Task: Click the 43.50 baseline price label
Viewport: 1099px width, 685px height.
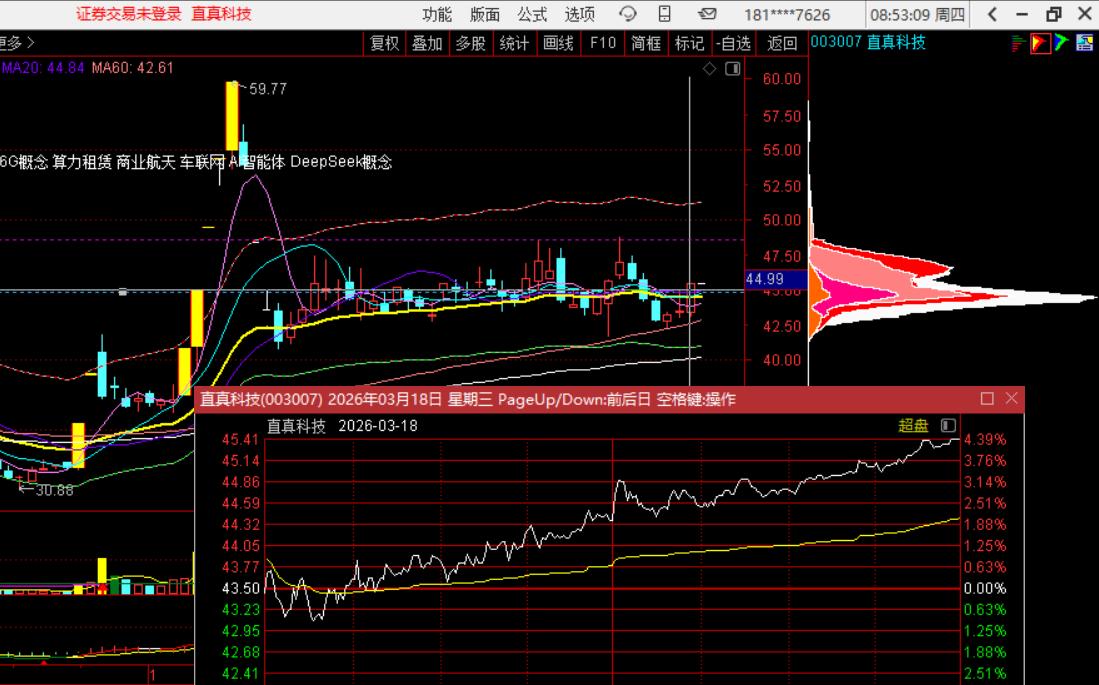Action: [x=240, y=588]
